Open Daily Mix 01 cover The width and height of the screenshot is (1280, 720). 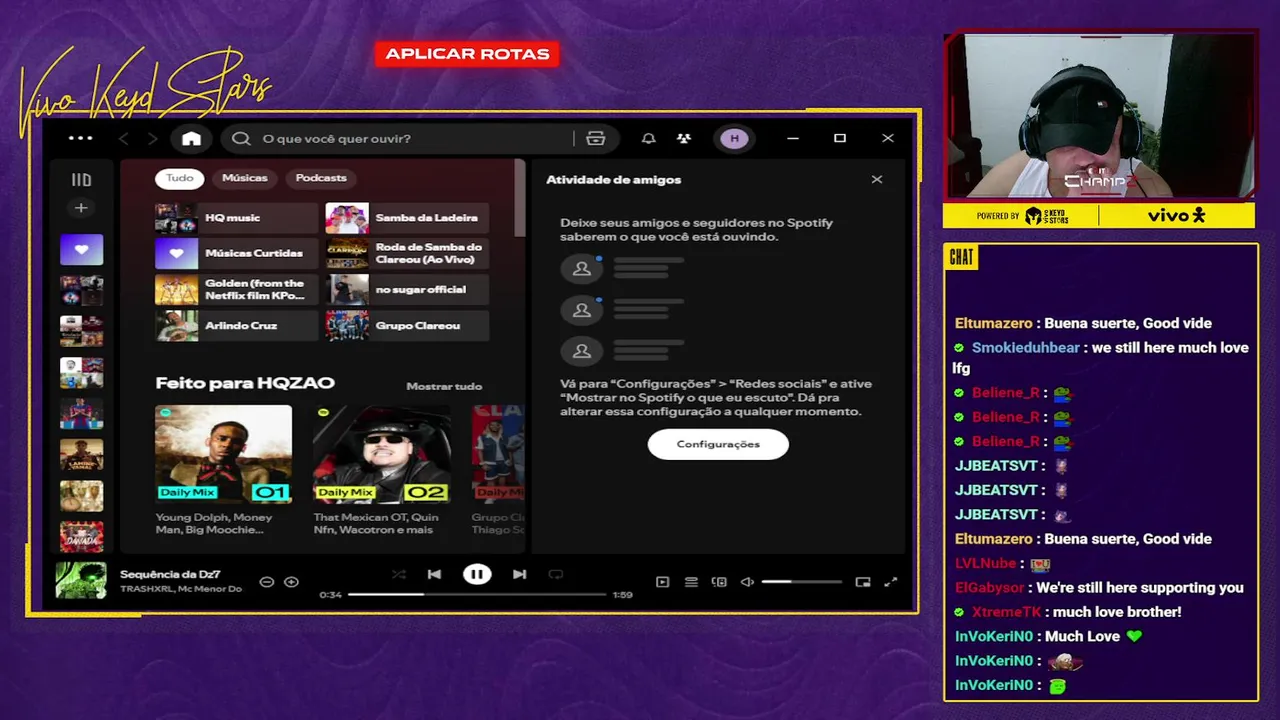(223, 454)
